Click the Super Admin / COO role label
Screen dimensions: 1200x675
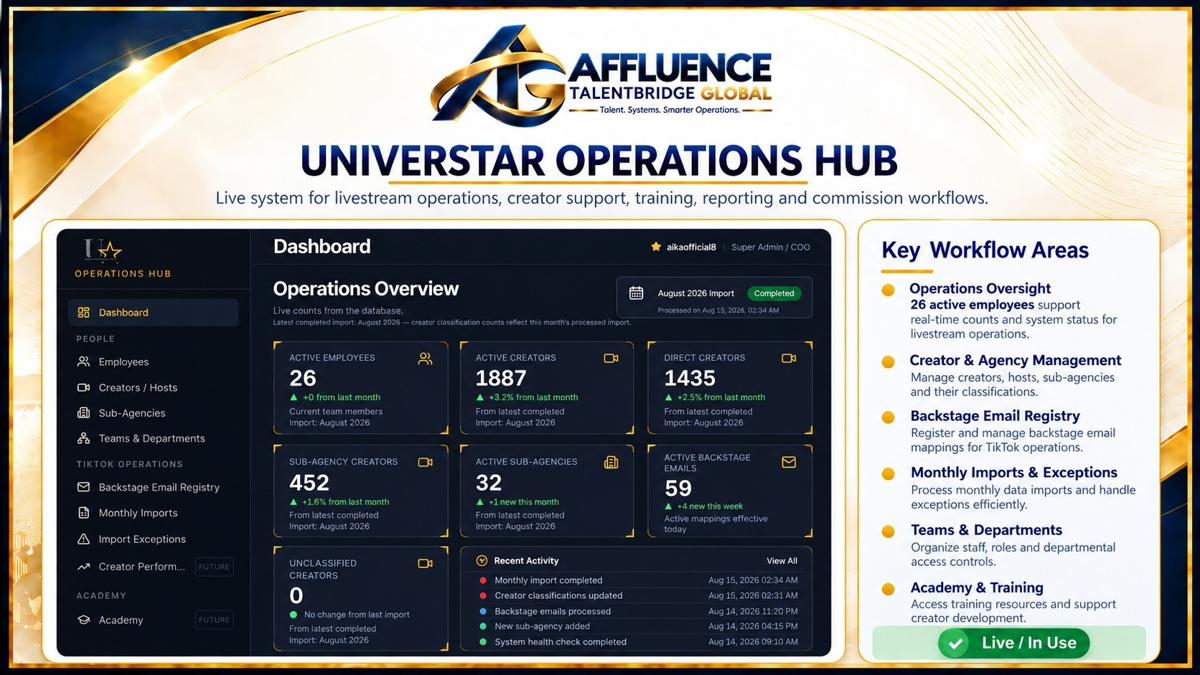[772, 246]
